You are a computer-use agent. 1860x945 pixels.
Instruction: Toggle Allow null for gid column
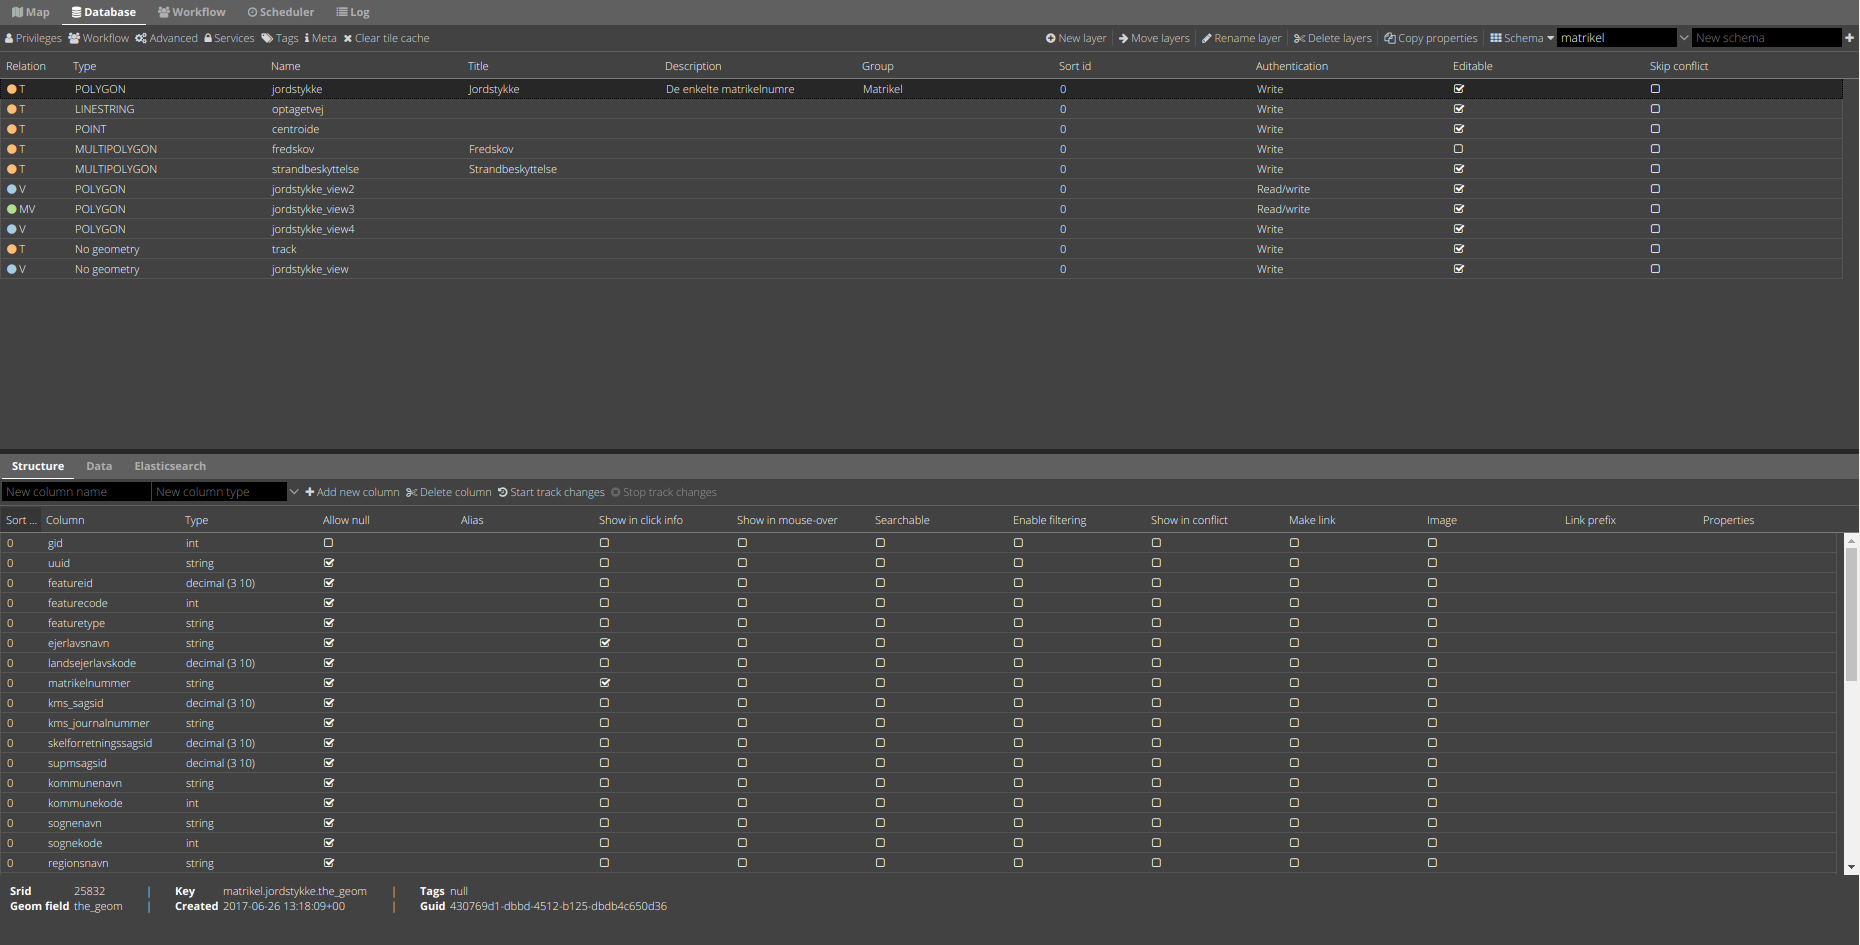(x=328, y=543)
